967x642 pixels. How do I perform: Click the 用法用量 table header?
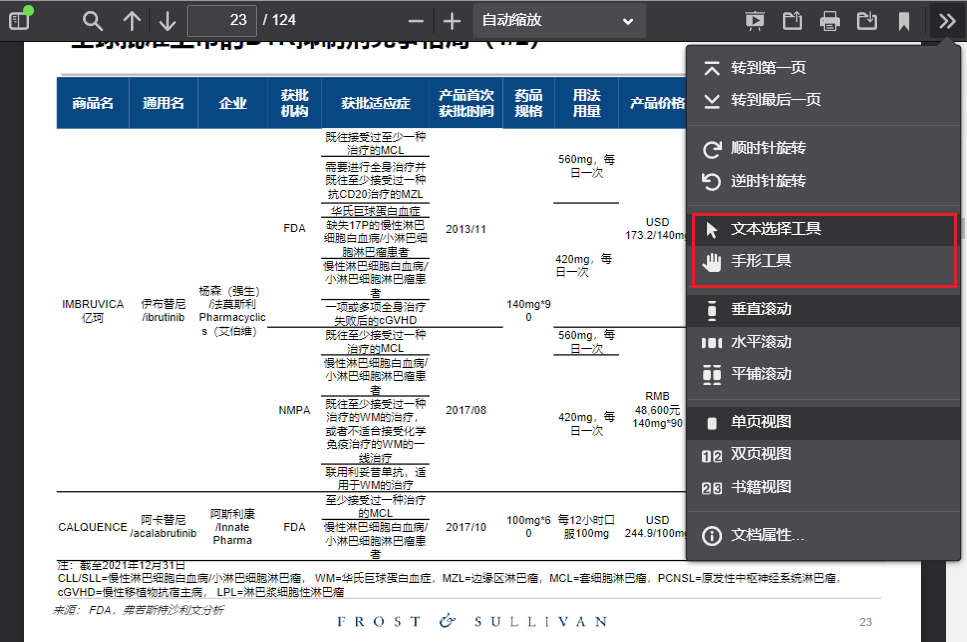pyautogui.click(x=586, y=103)
